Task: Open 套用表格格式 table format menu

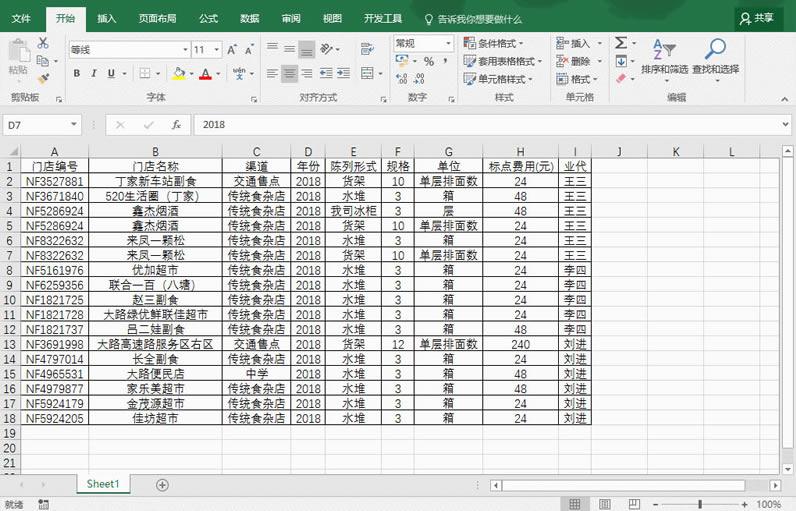Action: [x=503, y=61]
